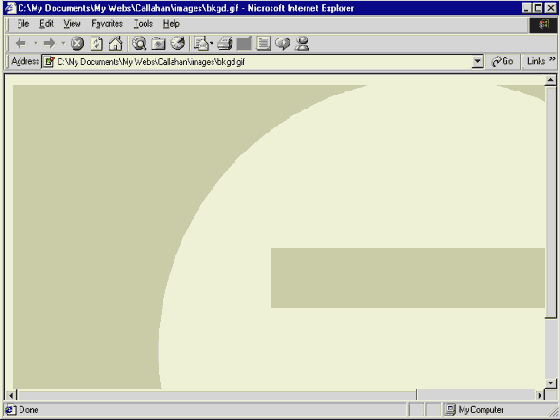Click the Go button
560x420 pixels.
(x=503, y=61)
